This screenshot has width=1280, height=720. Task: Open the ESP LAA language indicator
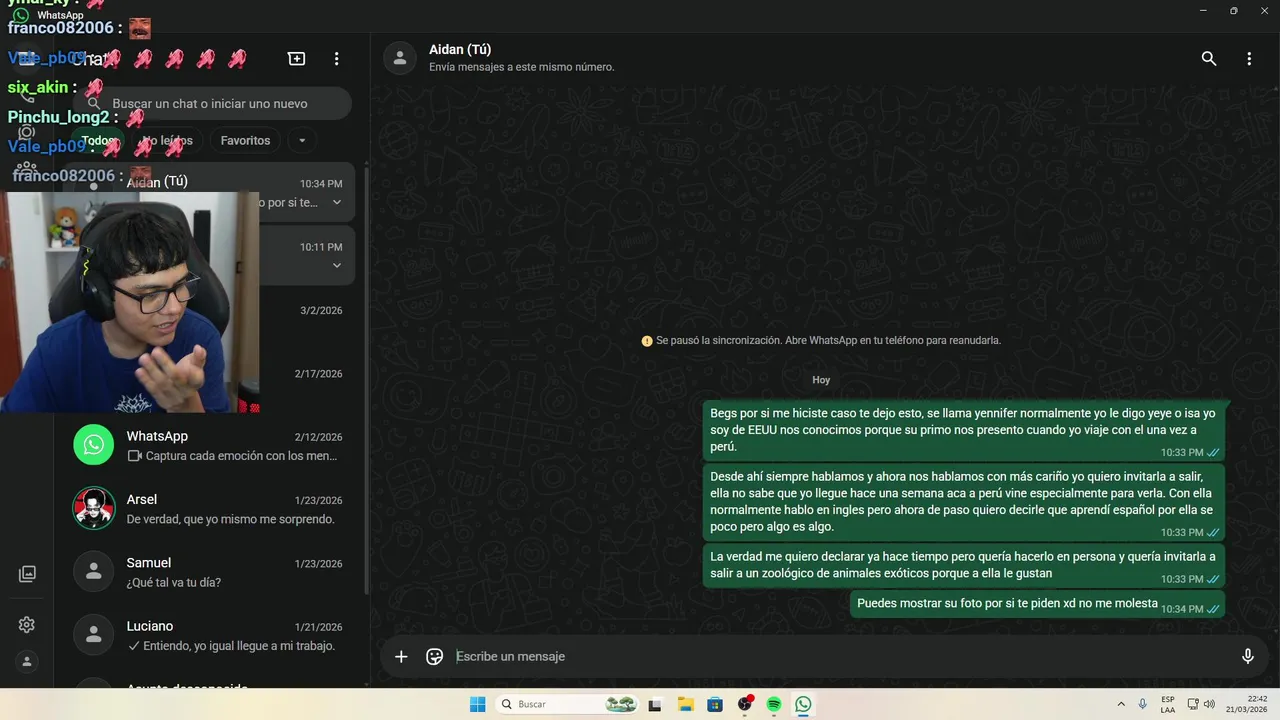[x=1168, y=704]
